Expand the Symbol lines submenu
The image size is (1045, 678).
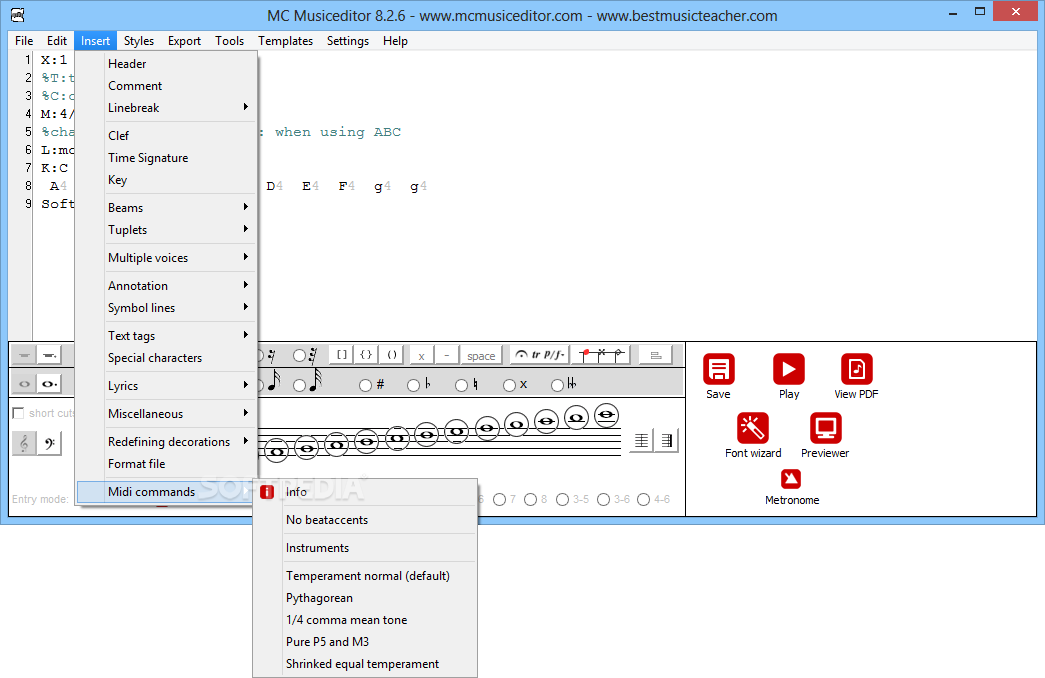(x=166, y=307)
